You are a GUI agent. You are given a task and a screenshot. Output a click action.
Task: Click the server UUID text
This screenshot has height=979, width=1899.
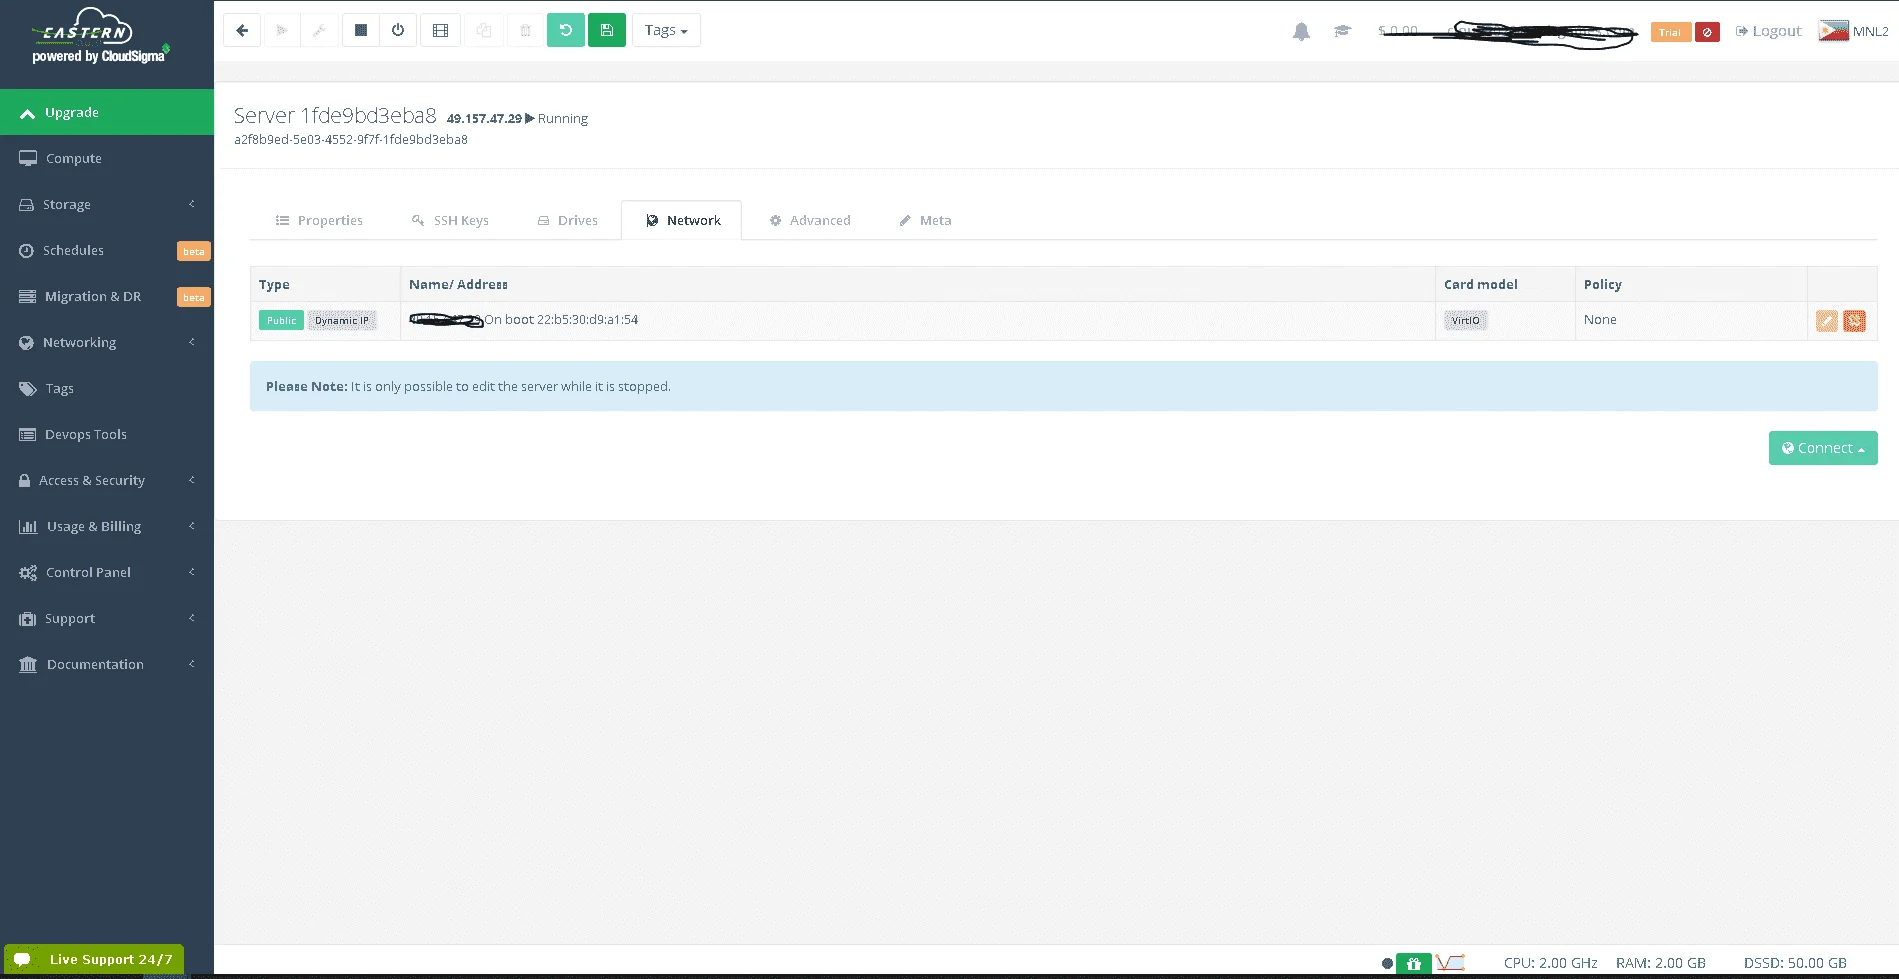coord(351,139)
